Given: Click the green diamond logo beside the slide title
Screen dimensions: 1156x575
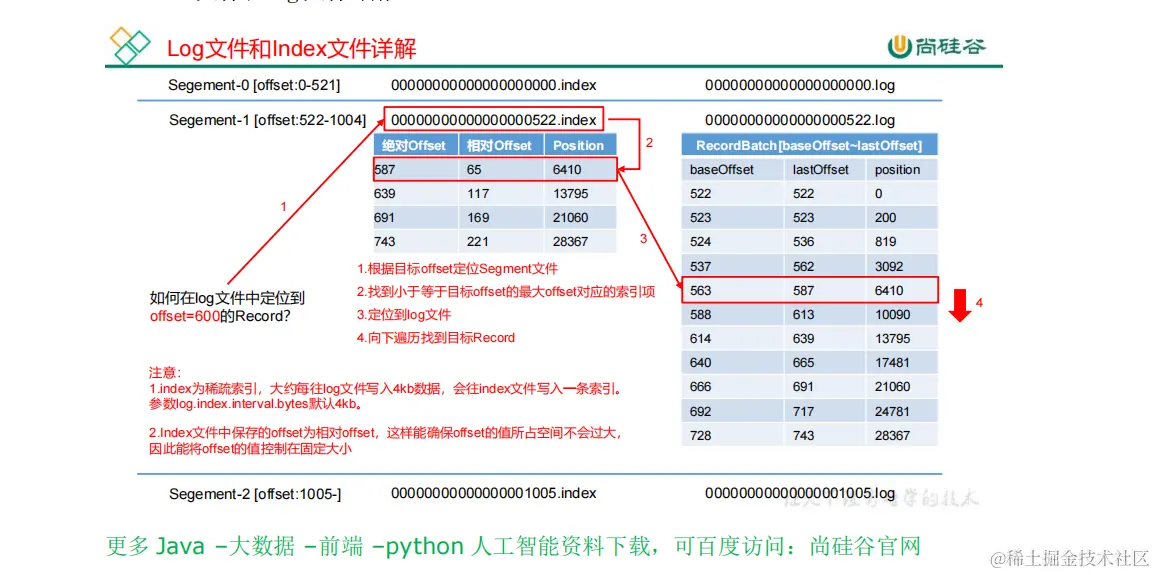Looking at the screenshot, I should pyautogui.click(x=129, y=45).
